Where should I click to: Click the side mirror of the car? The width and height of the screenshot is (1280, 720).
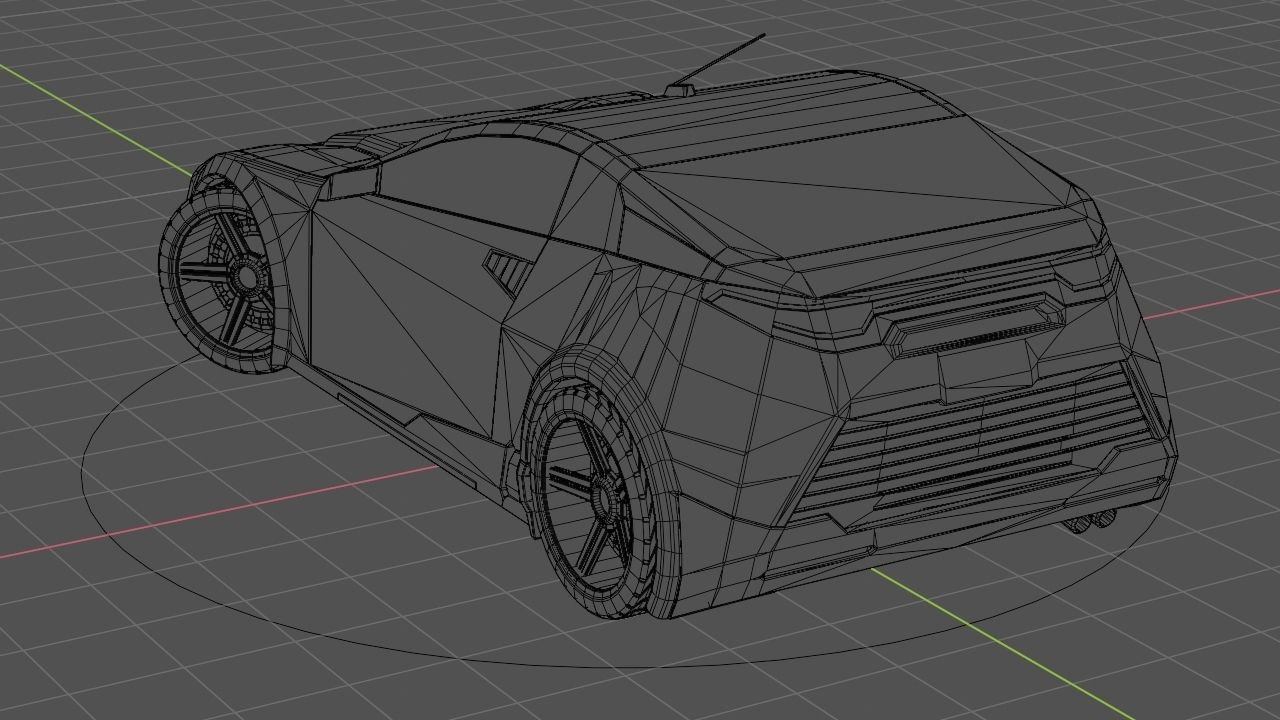(352, 181)
